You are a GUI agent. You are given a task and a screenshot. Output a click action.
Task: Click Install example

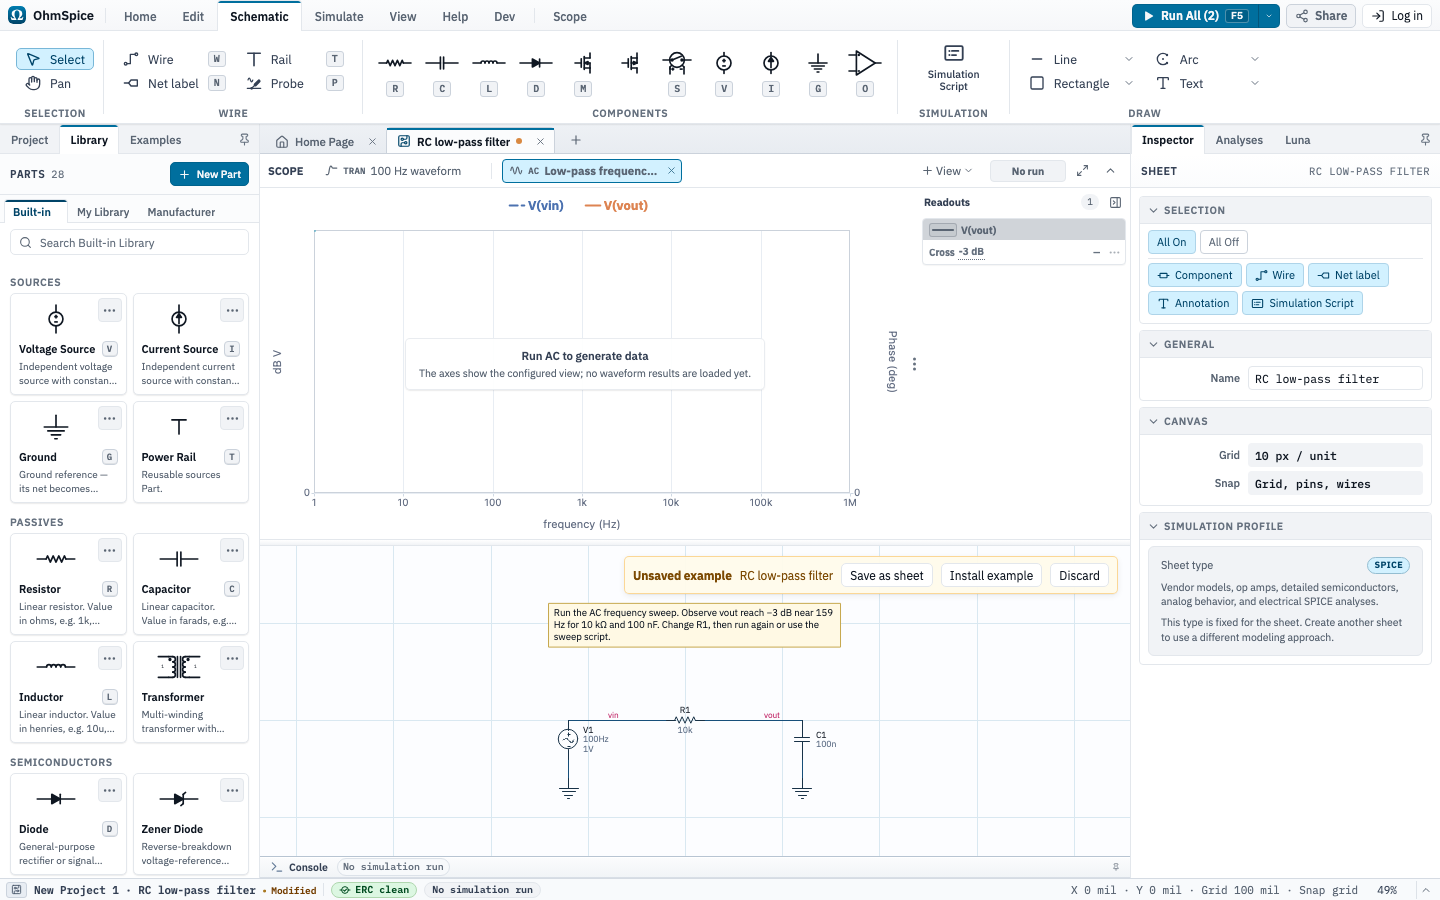click(x=991, y=576)
